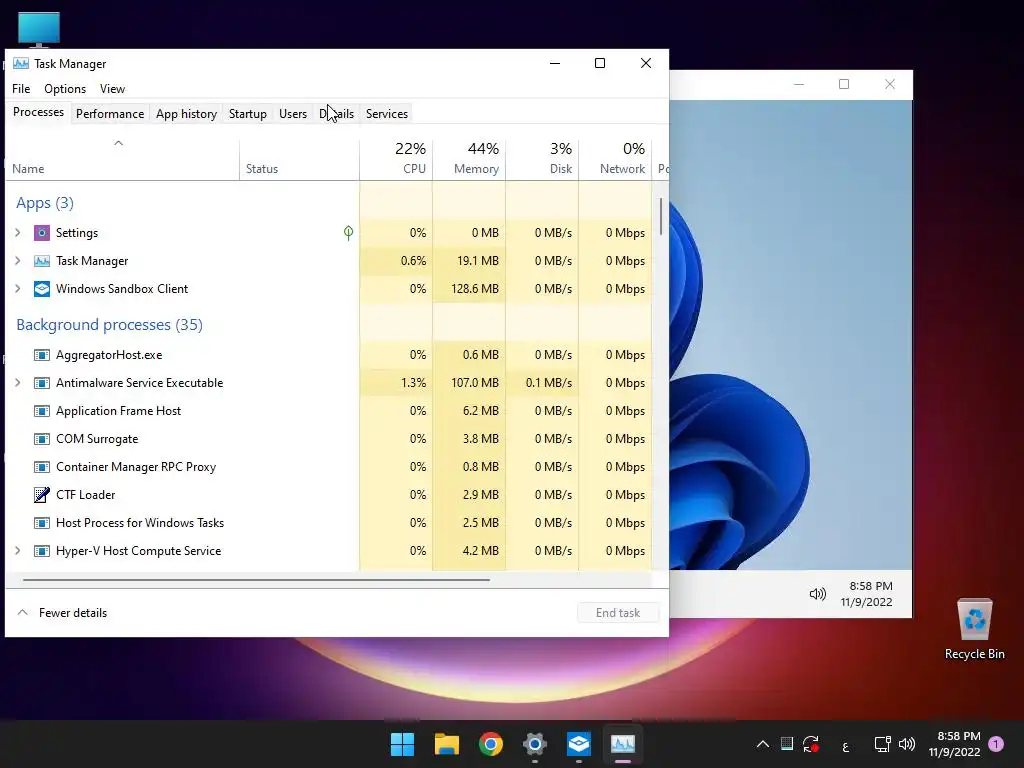Click the Antimalware Service Executable icon
Screen dimensions: 1024x768
[42, 383]
